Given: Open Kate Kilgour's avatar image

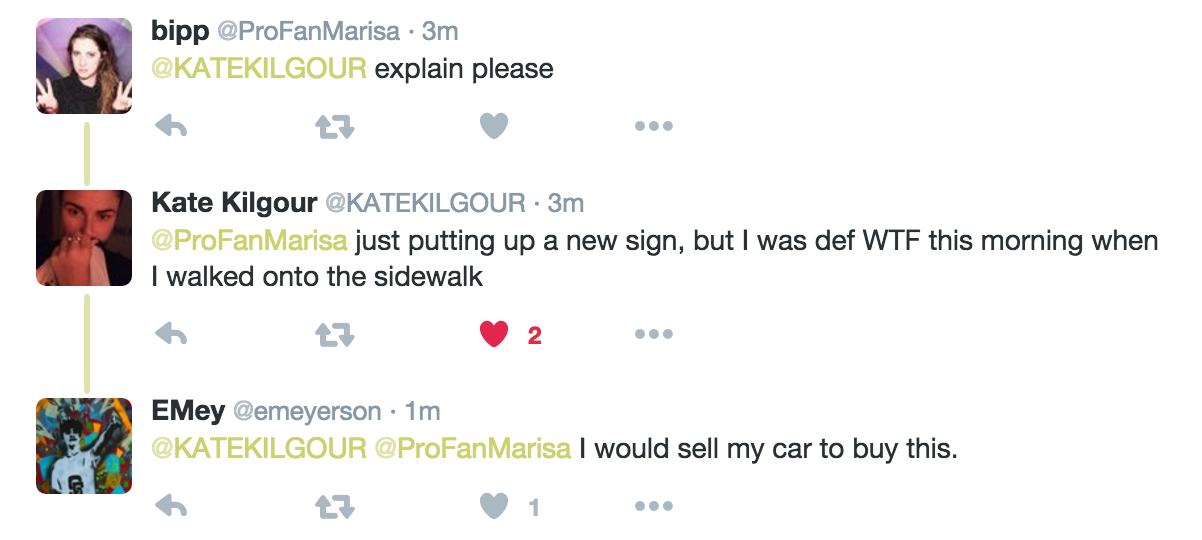Looking at the screenshot, I should pos(84,238).
